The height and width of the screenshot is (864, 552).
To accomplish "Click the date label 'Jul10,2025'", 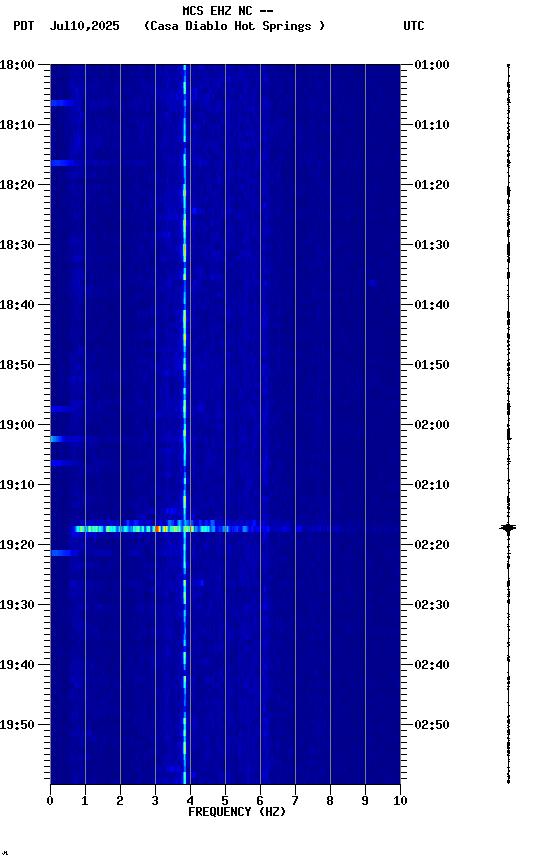I will [x=84, y=26].
